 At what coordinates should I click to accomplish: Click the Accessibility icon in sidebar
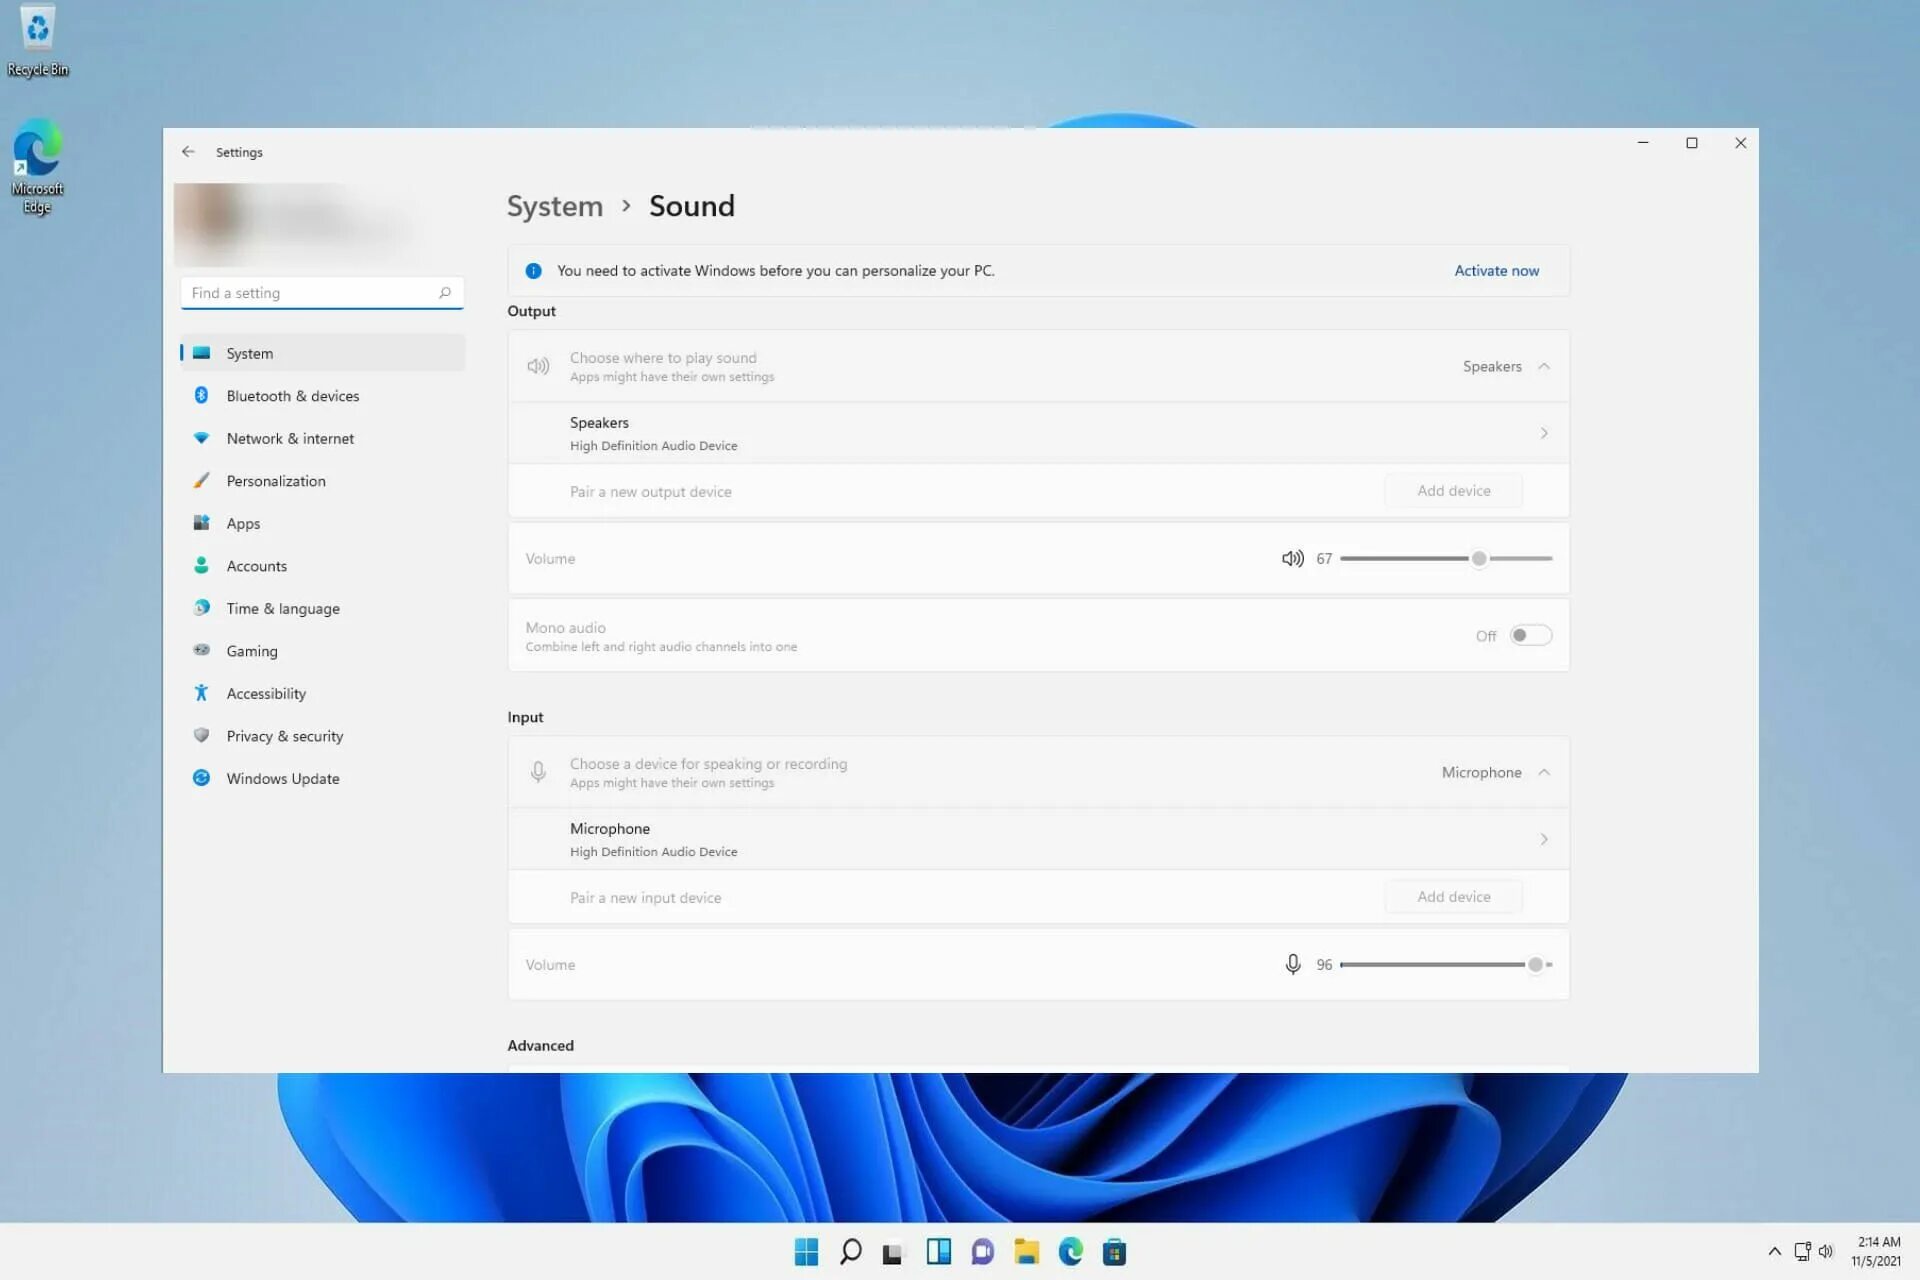point(201,693)
